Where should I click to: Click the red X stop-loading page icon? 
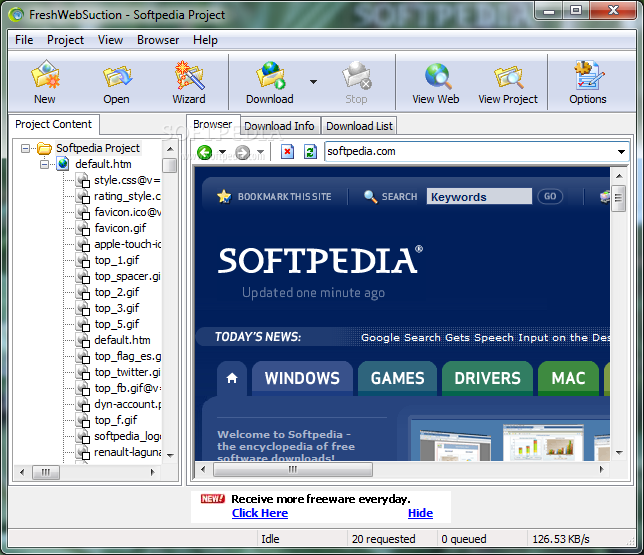tap(288, 152)
